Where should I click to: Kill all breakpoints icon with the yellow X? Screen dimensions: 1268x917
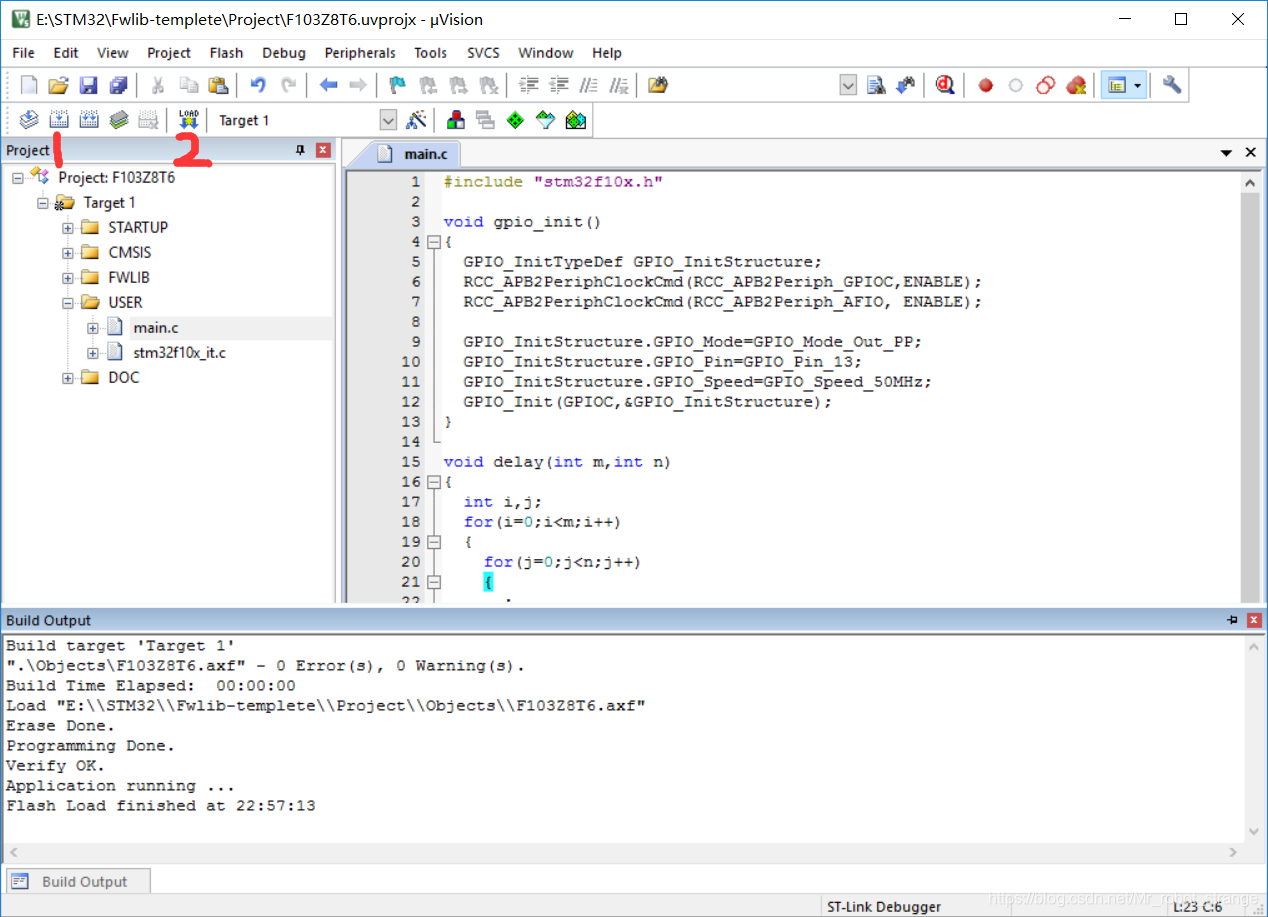coord(1076,86)
